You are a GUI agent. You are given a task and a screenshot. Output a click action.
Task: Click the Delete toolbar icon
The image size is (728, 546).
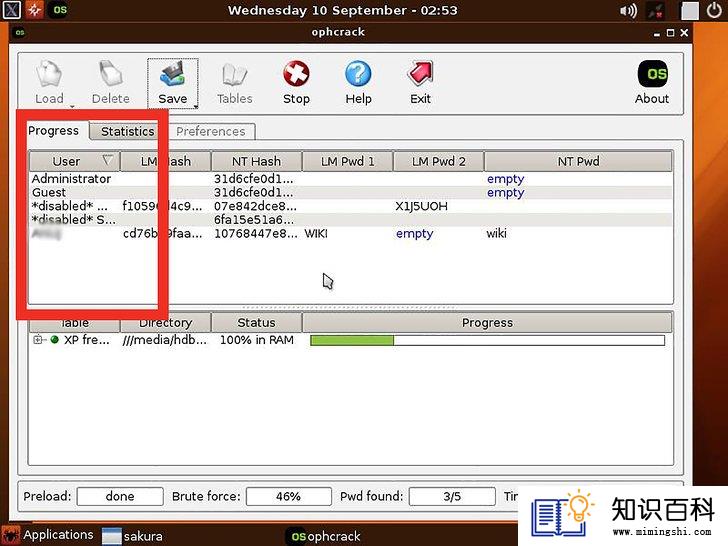coord(110,83)
